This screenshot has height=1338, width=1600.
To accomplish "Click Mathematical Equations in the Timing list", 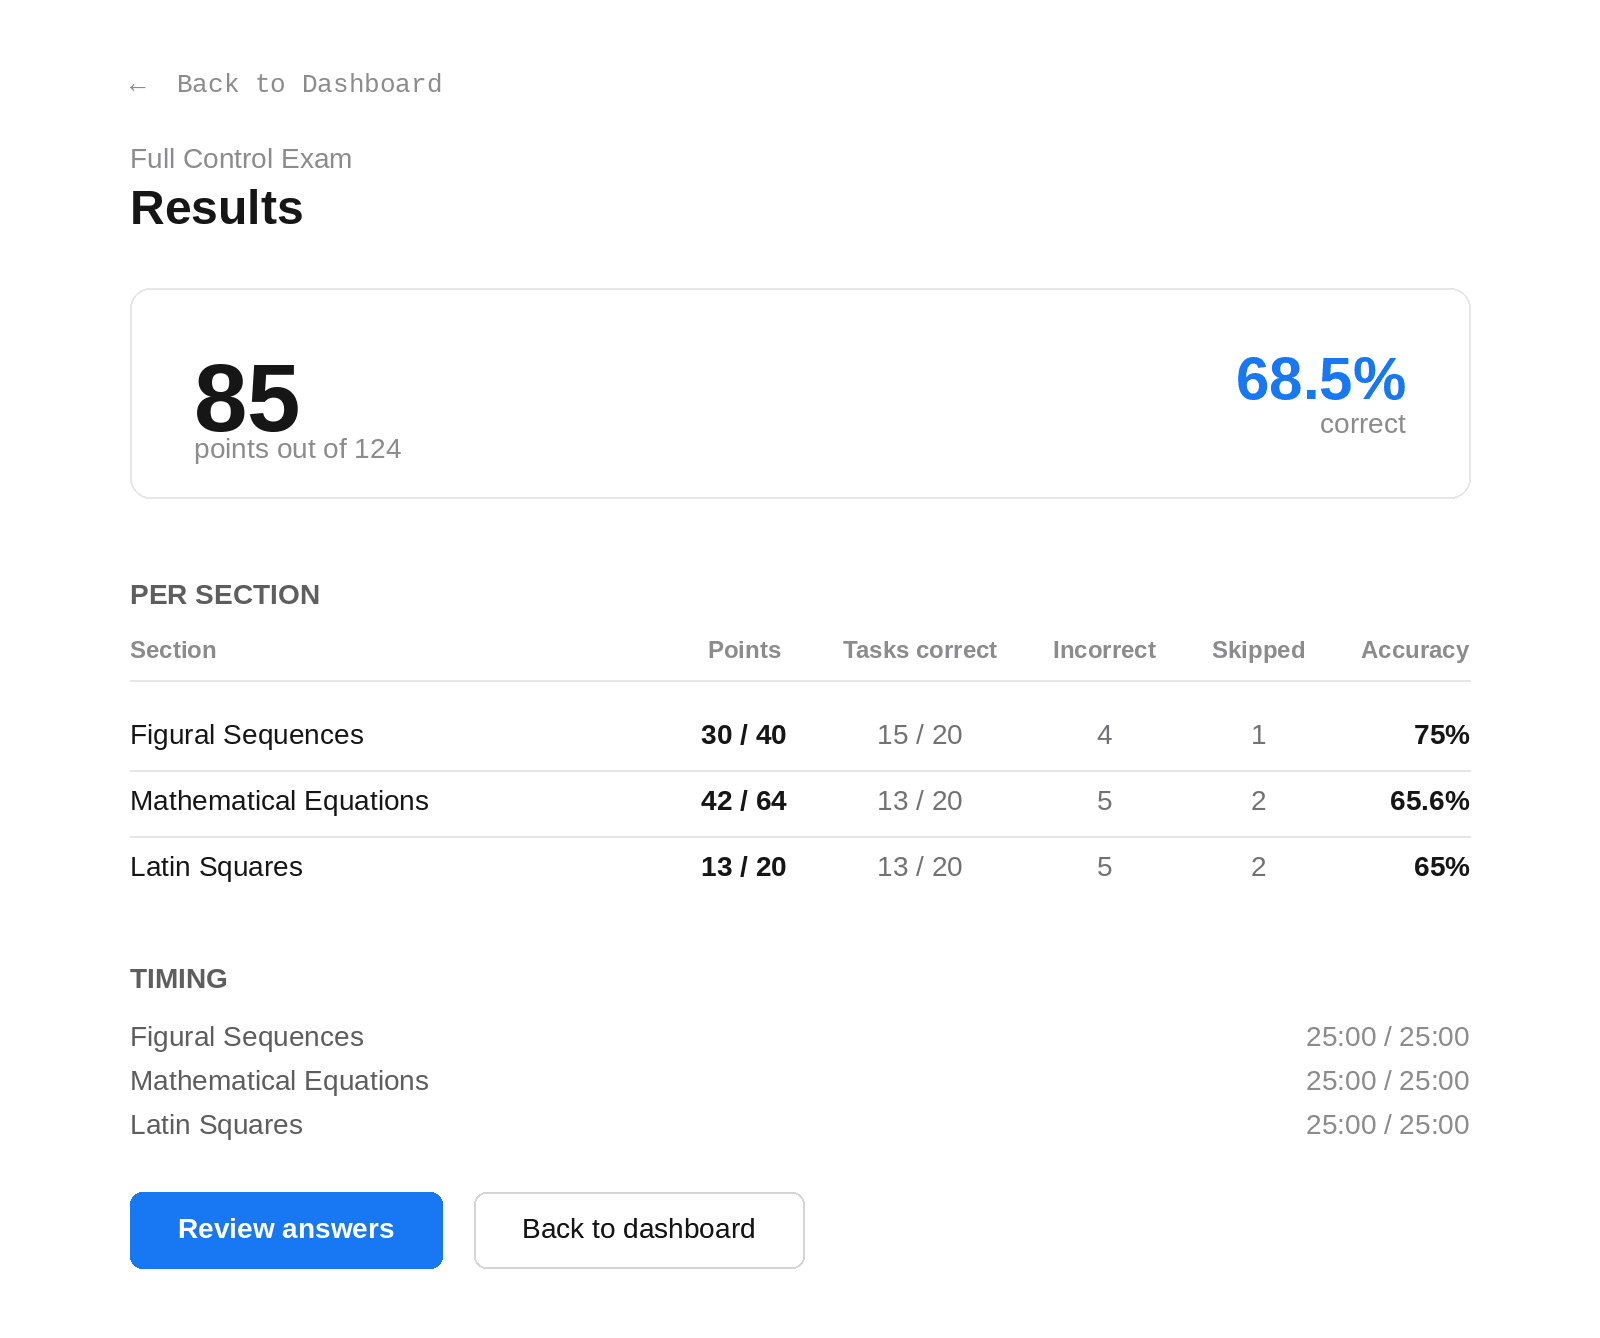I will click(x=279, y=1081).
